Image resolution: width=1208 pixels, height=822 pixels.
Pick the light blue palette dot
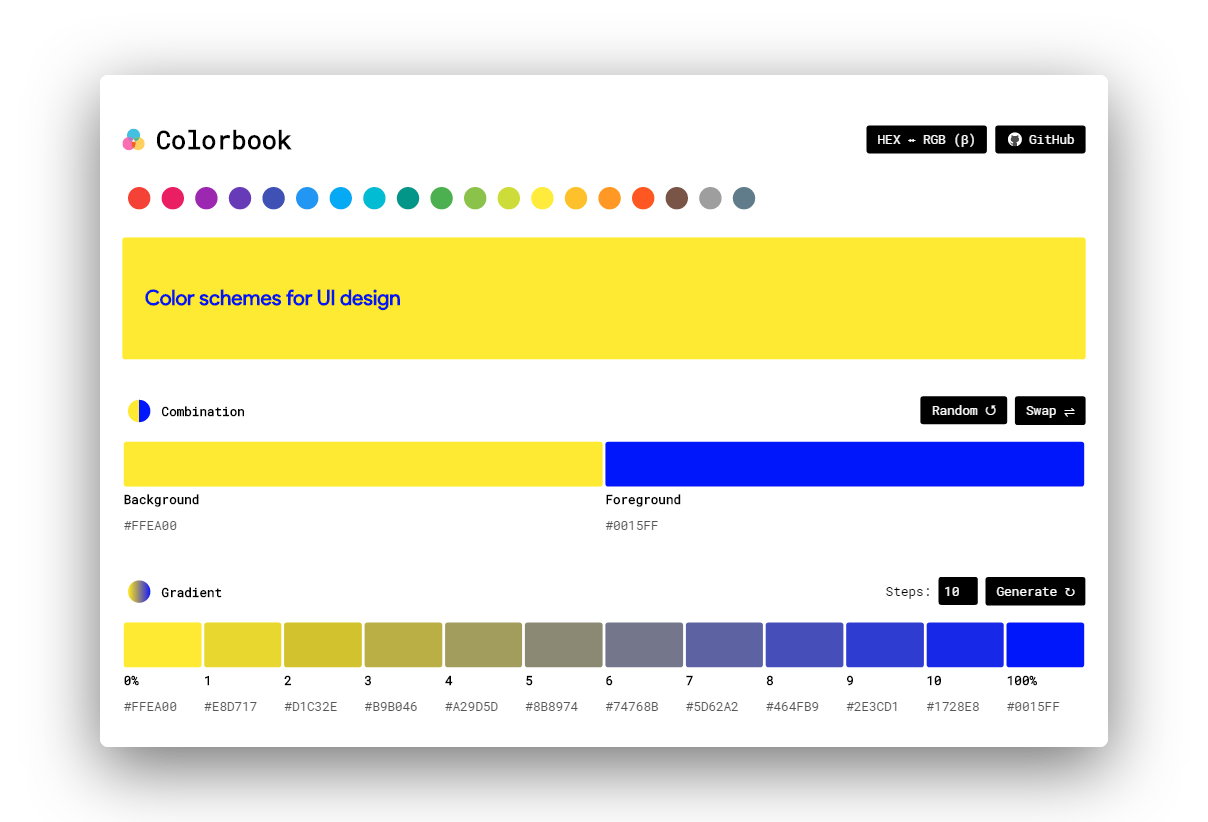click(341, 198)
